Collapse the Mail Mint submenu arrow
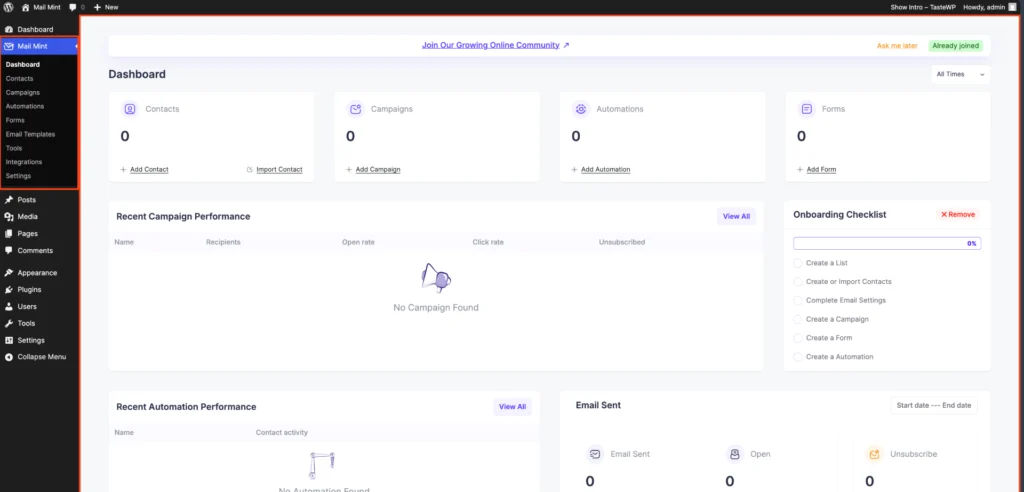 [x=76, y=46]
